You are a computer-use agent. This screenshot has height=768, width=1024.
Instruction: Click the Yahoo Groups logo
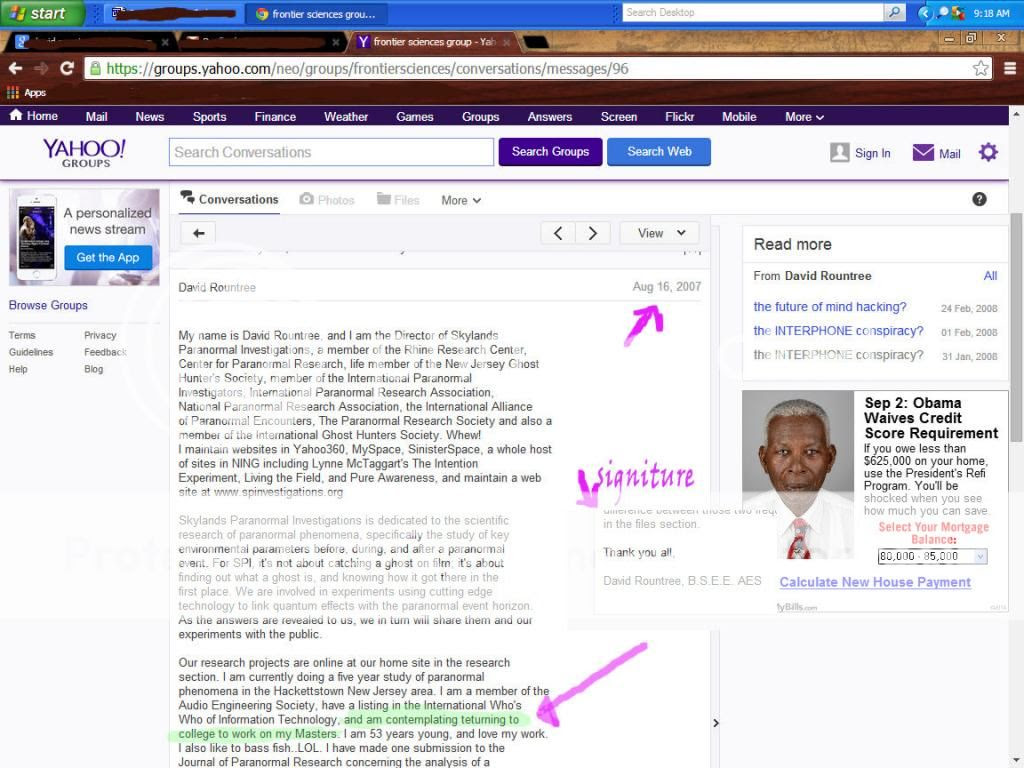click(84, 153)
